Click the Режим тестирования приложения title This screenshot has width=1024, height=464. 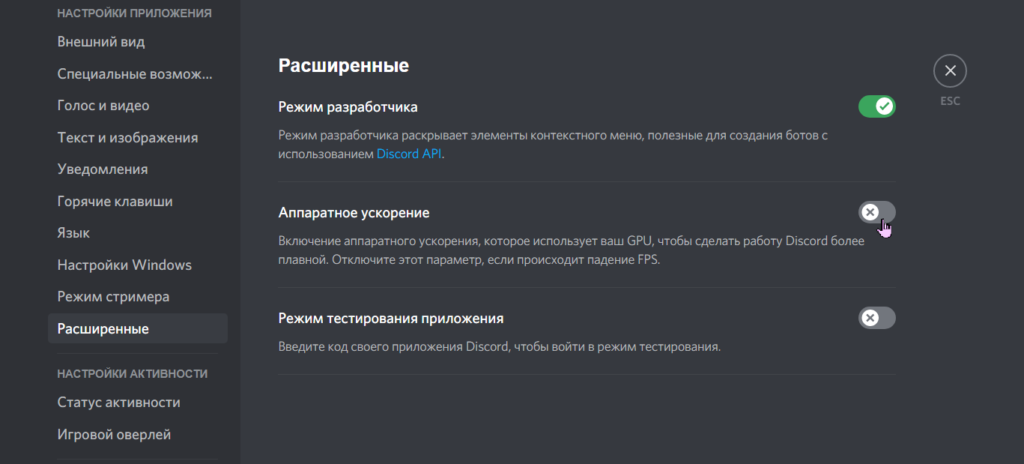point(390,318)
